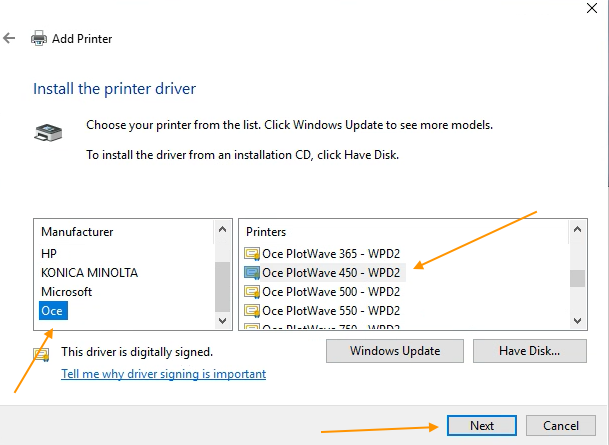Click Printers list scroll down arrow

(x=578, y=321)
